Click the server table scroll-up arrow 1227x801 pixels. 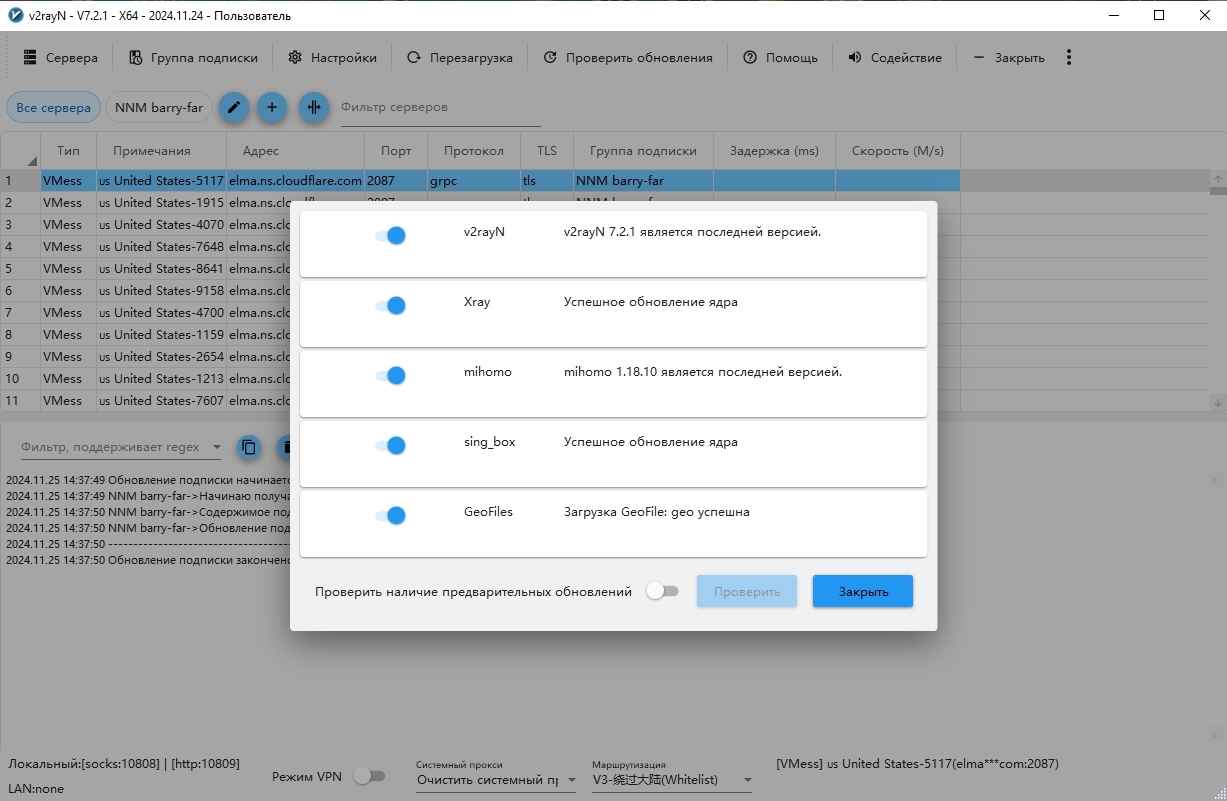click(x=1217, y=181)
